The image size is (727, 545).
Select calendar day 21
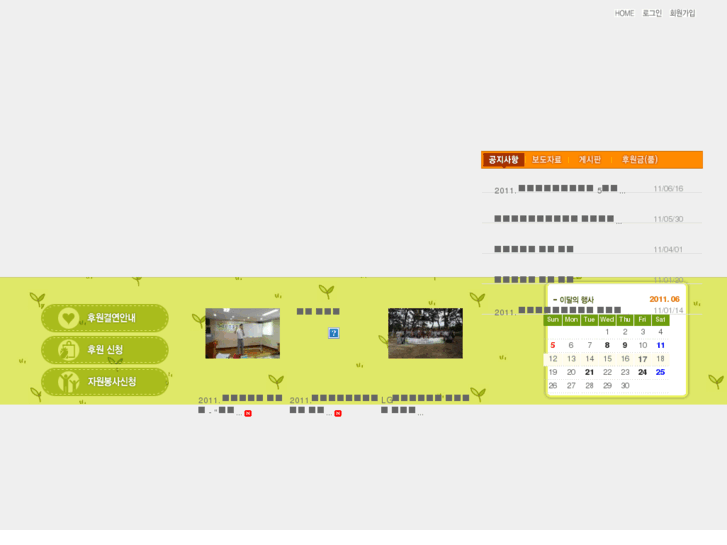(x=589, y=372)
